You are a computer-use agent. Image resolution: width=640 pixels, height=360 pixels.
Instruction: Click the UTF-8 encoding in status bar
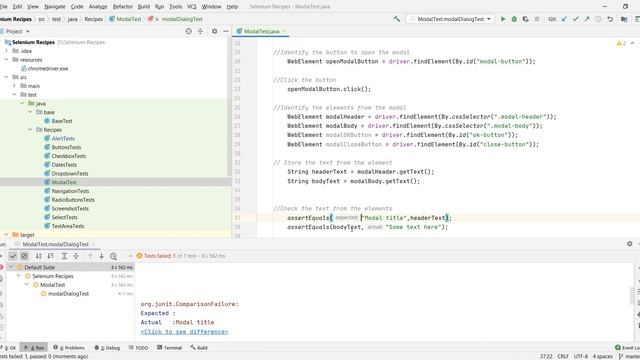pos(581,356)
